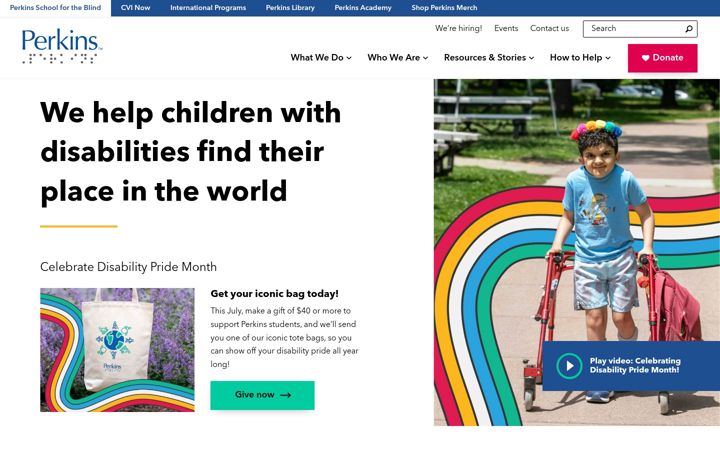Click the Donate button

tap(663, 58)
